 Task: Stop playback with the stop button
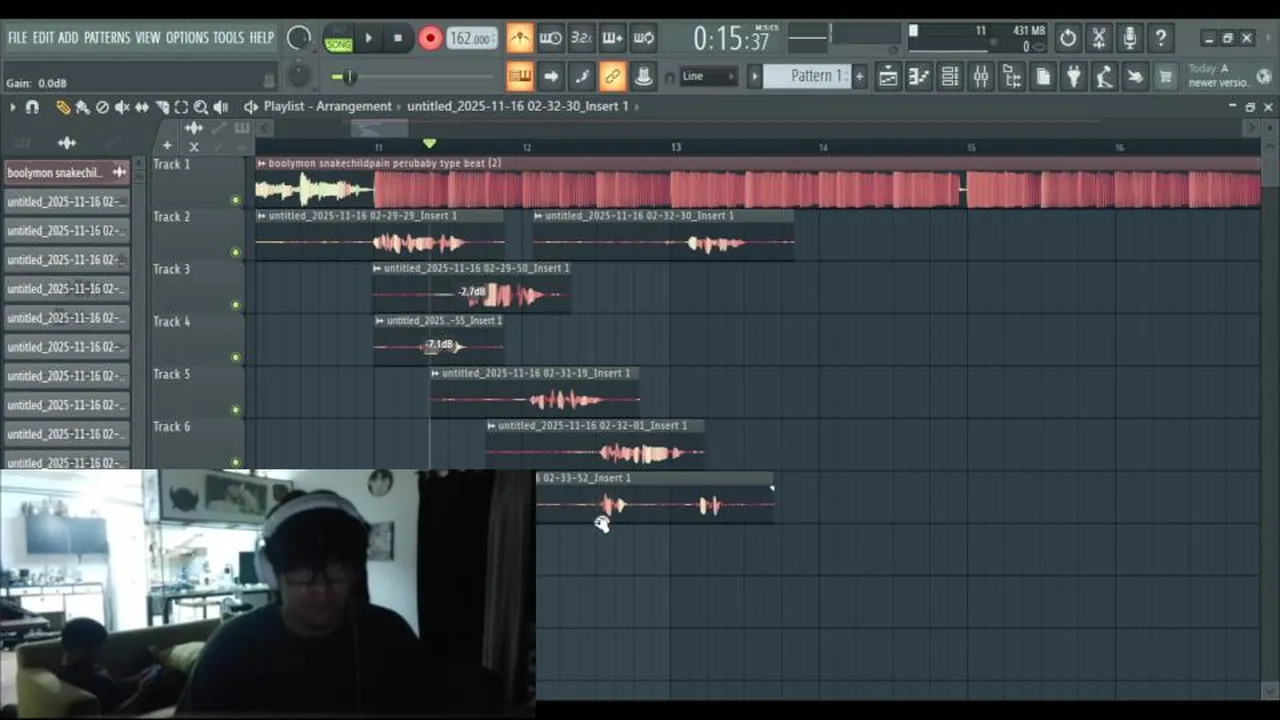tap(397, 38)
